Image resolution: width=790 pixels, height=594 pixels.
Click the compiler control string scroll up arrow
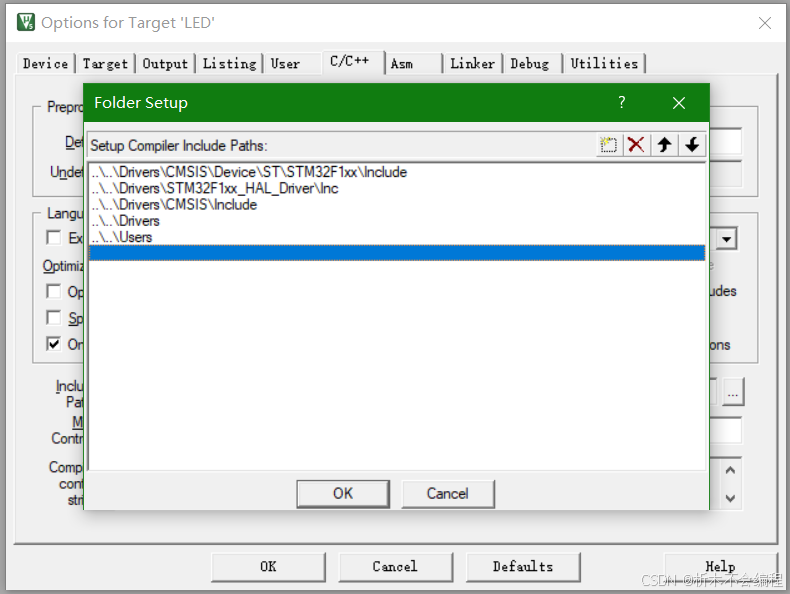point(730,471)
